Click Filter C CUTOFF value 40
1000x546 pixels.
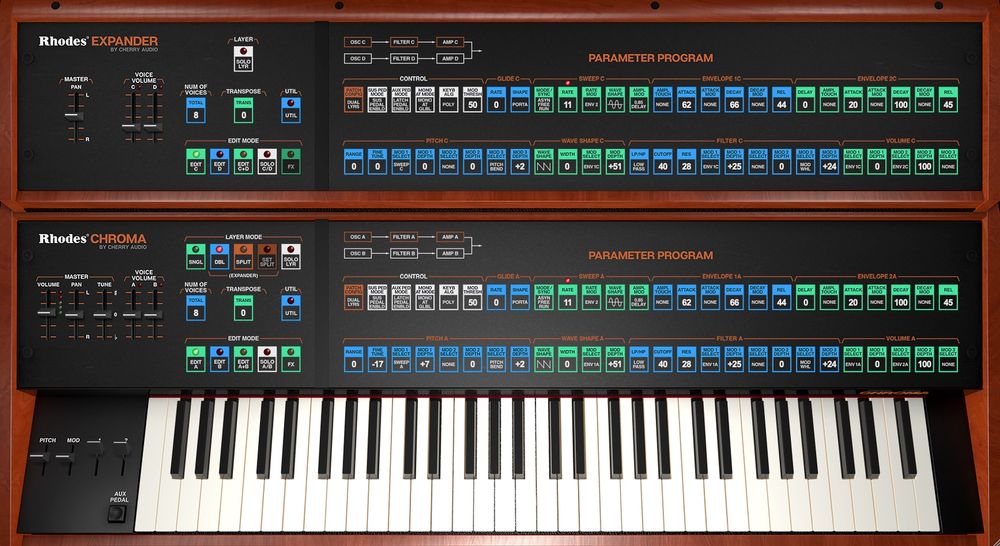click(x=663, y=160)
